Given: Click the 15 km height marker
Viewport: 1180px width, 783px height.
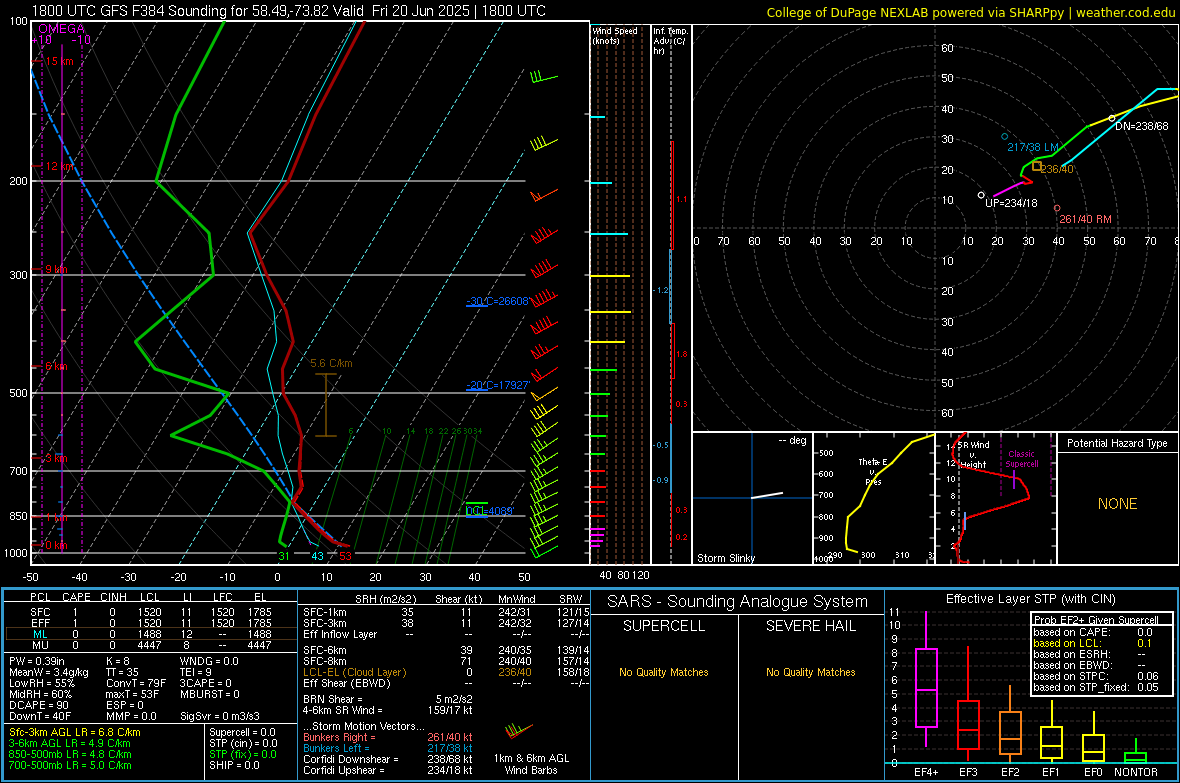Looking at the screenshot, I should pos(59,62).
